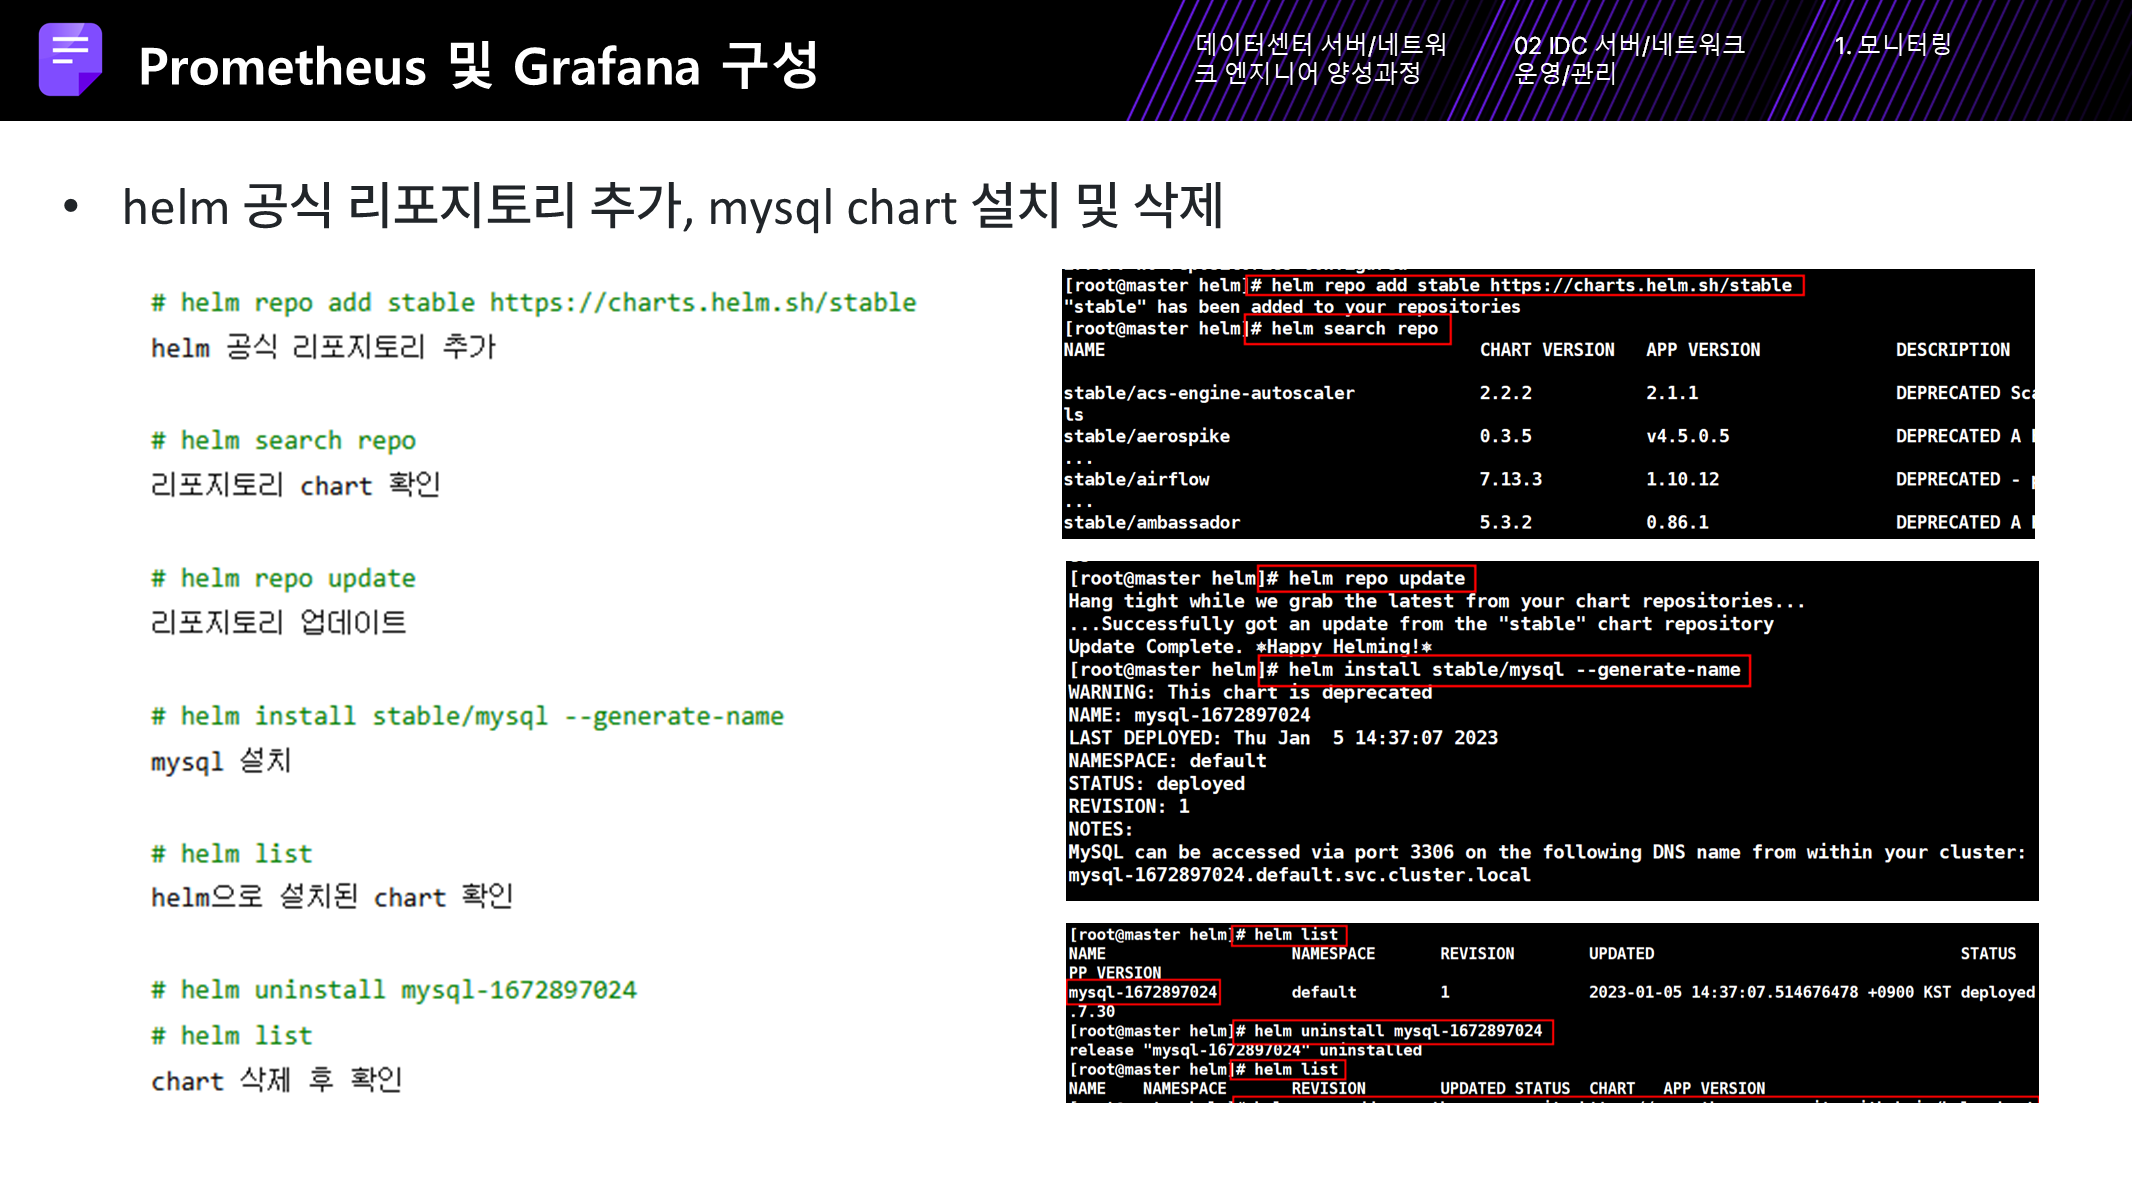Click the 'helm uninstall mysql-1672897024' command text
Image resolution: width=2132 pixels, height=1200 pixels.
pos(394,990)
